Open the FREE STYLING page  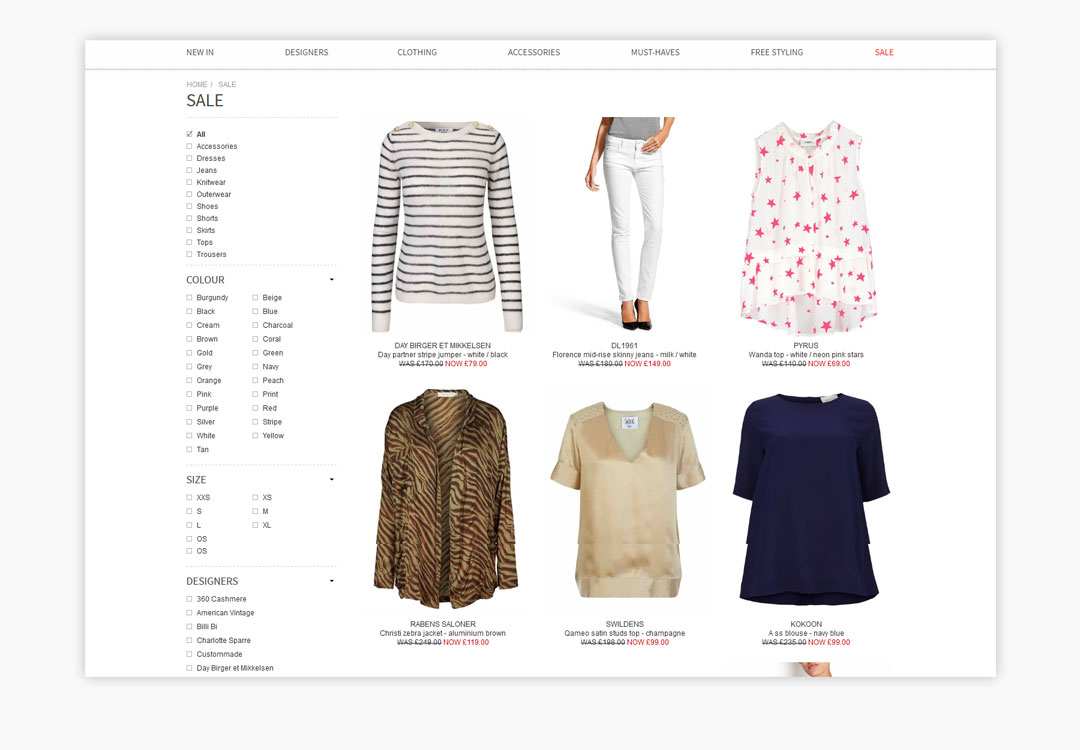click(x=777, y=52)
